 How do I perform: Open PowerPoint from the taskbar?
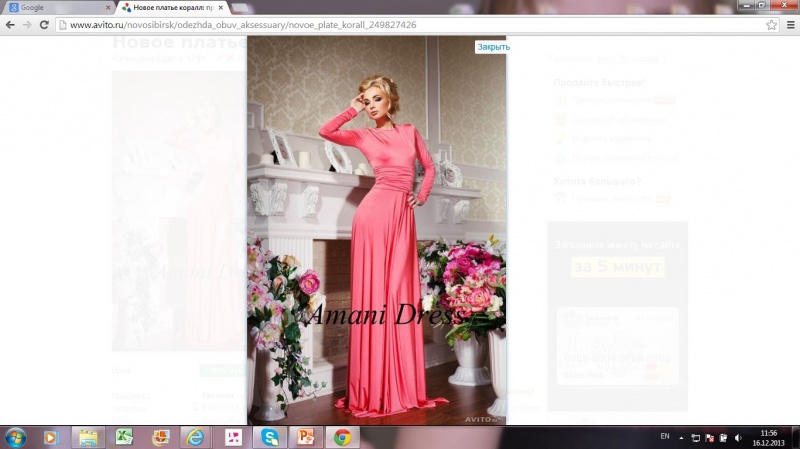click(305, 437)
